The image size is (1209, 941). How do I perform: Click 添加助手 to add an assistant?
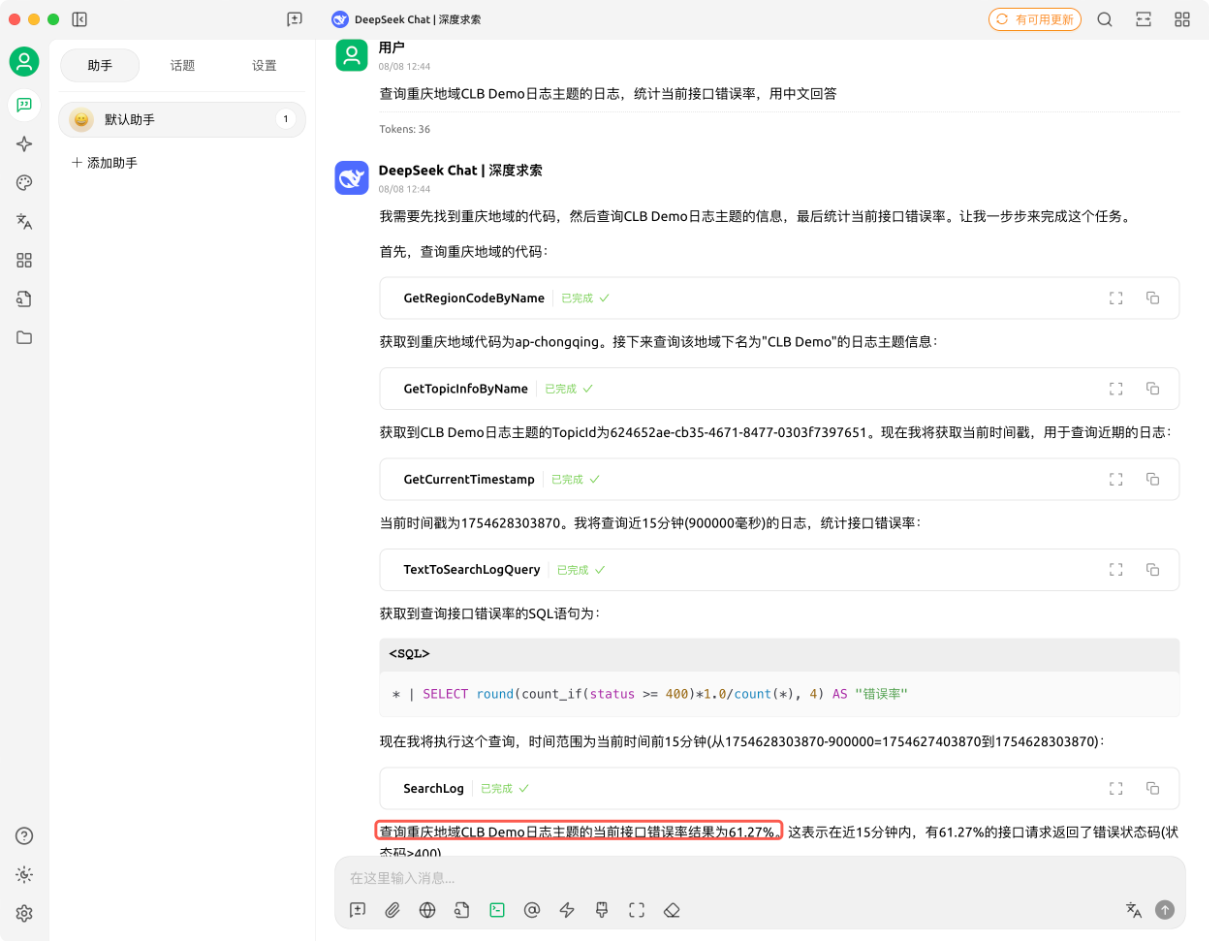click(104, 163)
